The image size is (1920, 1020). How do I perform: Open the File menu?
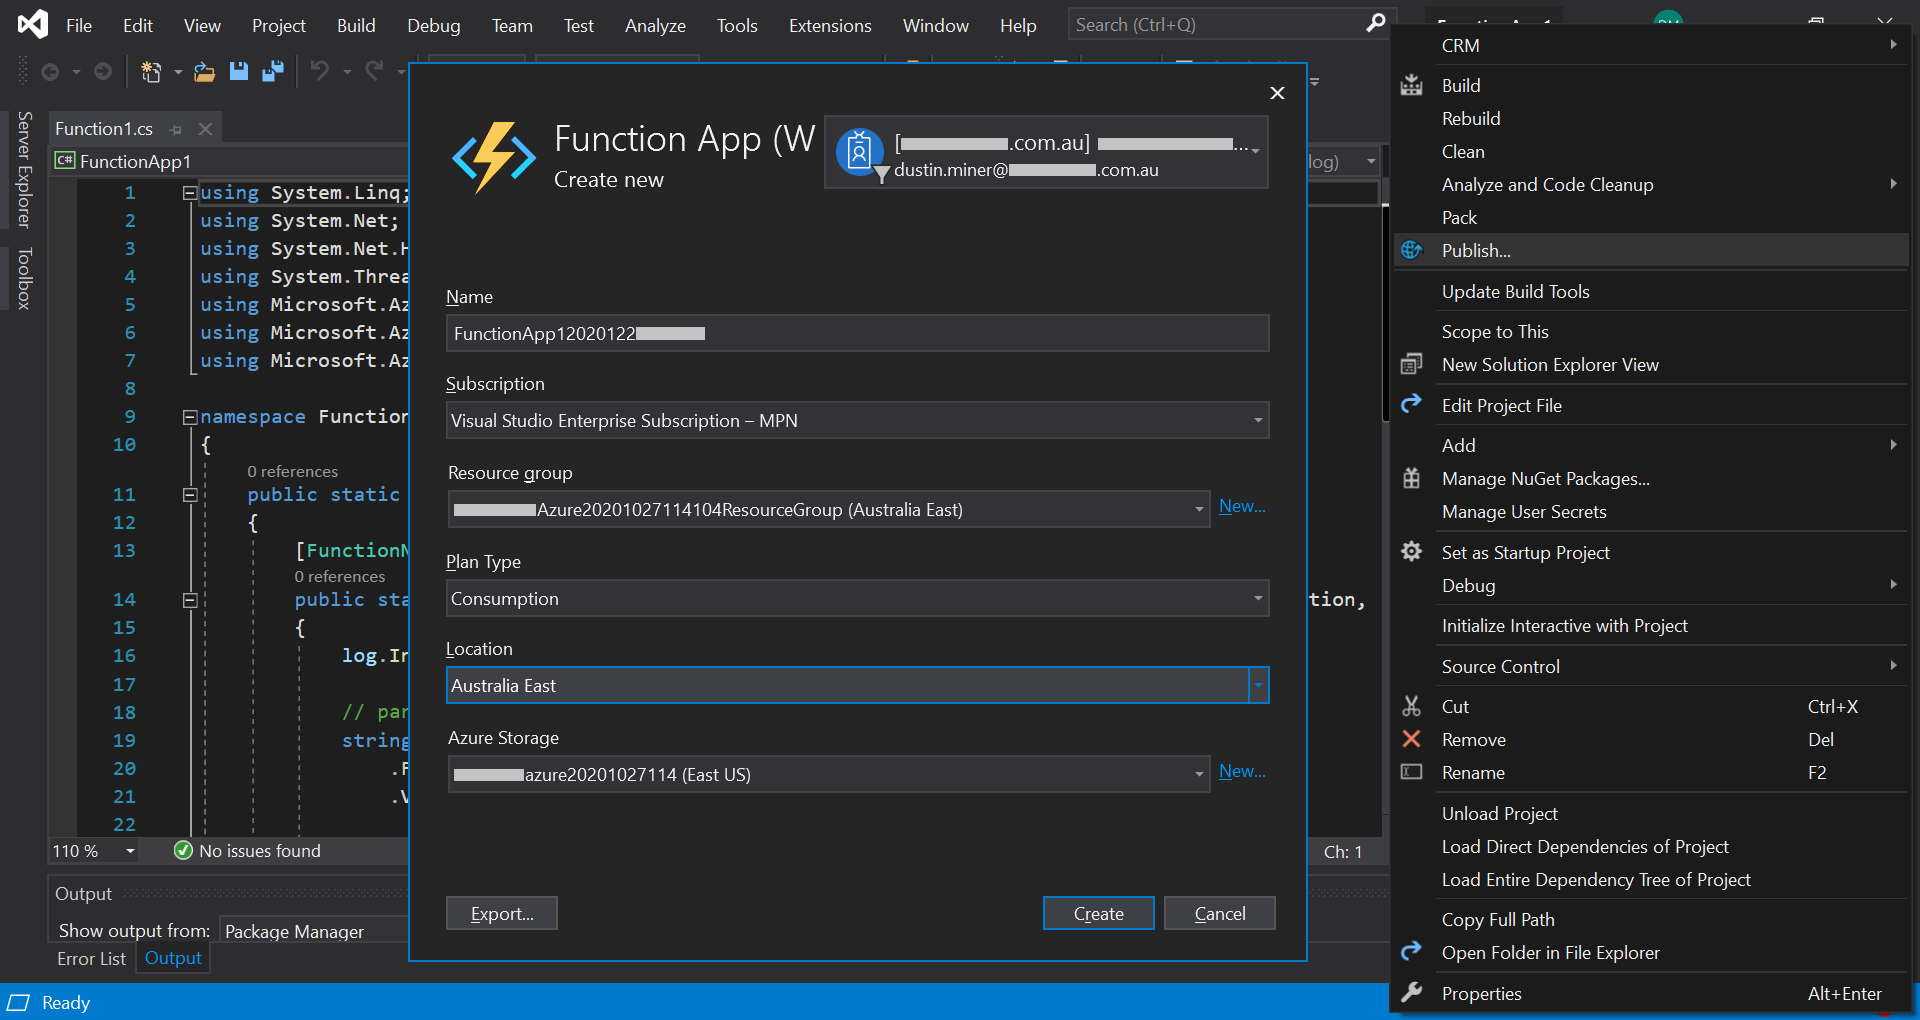[79, 25]
